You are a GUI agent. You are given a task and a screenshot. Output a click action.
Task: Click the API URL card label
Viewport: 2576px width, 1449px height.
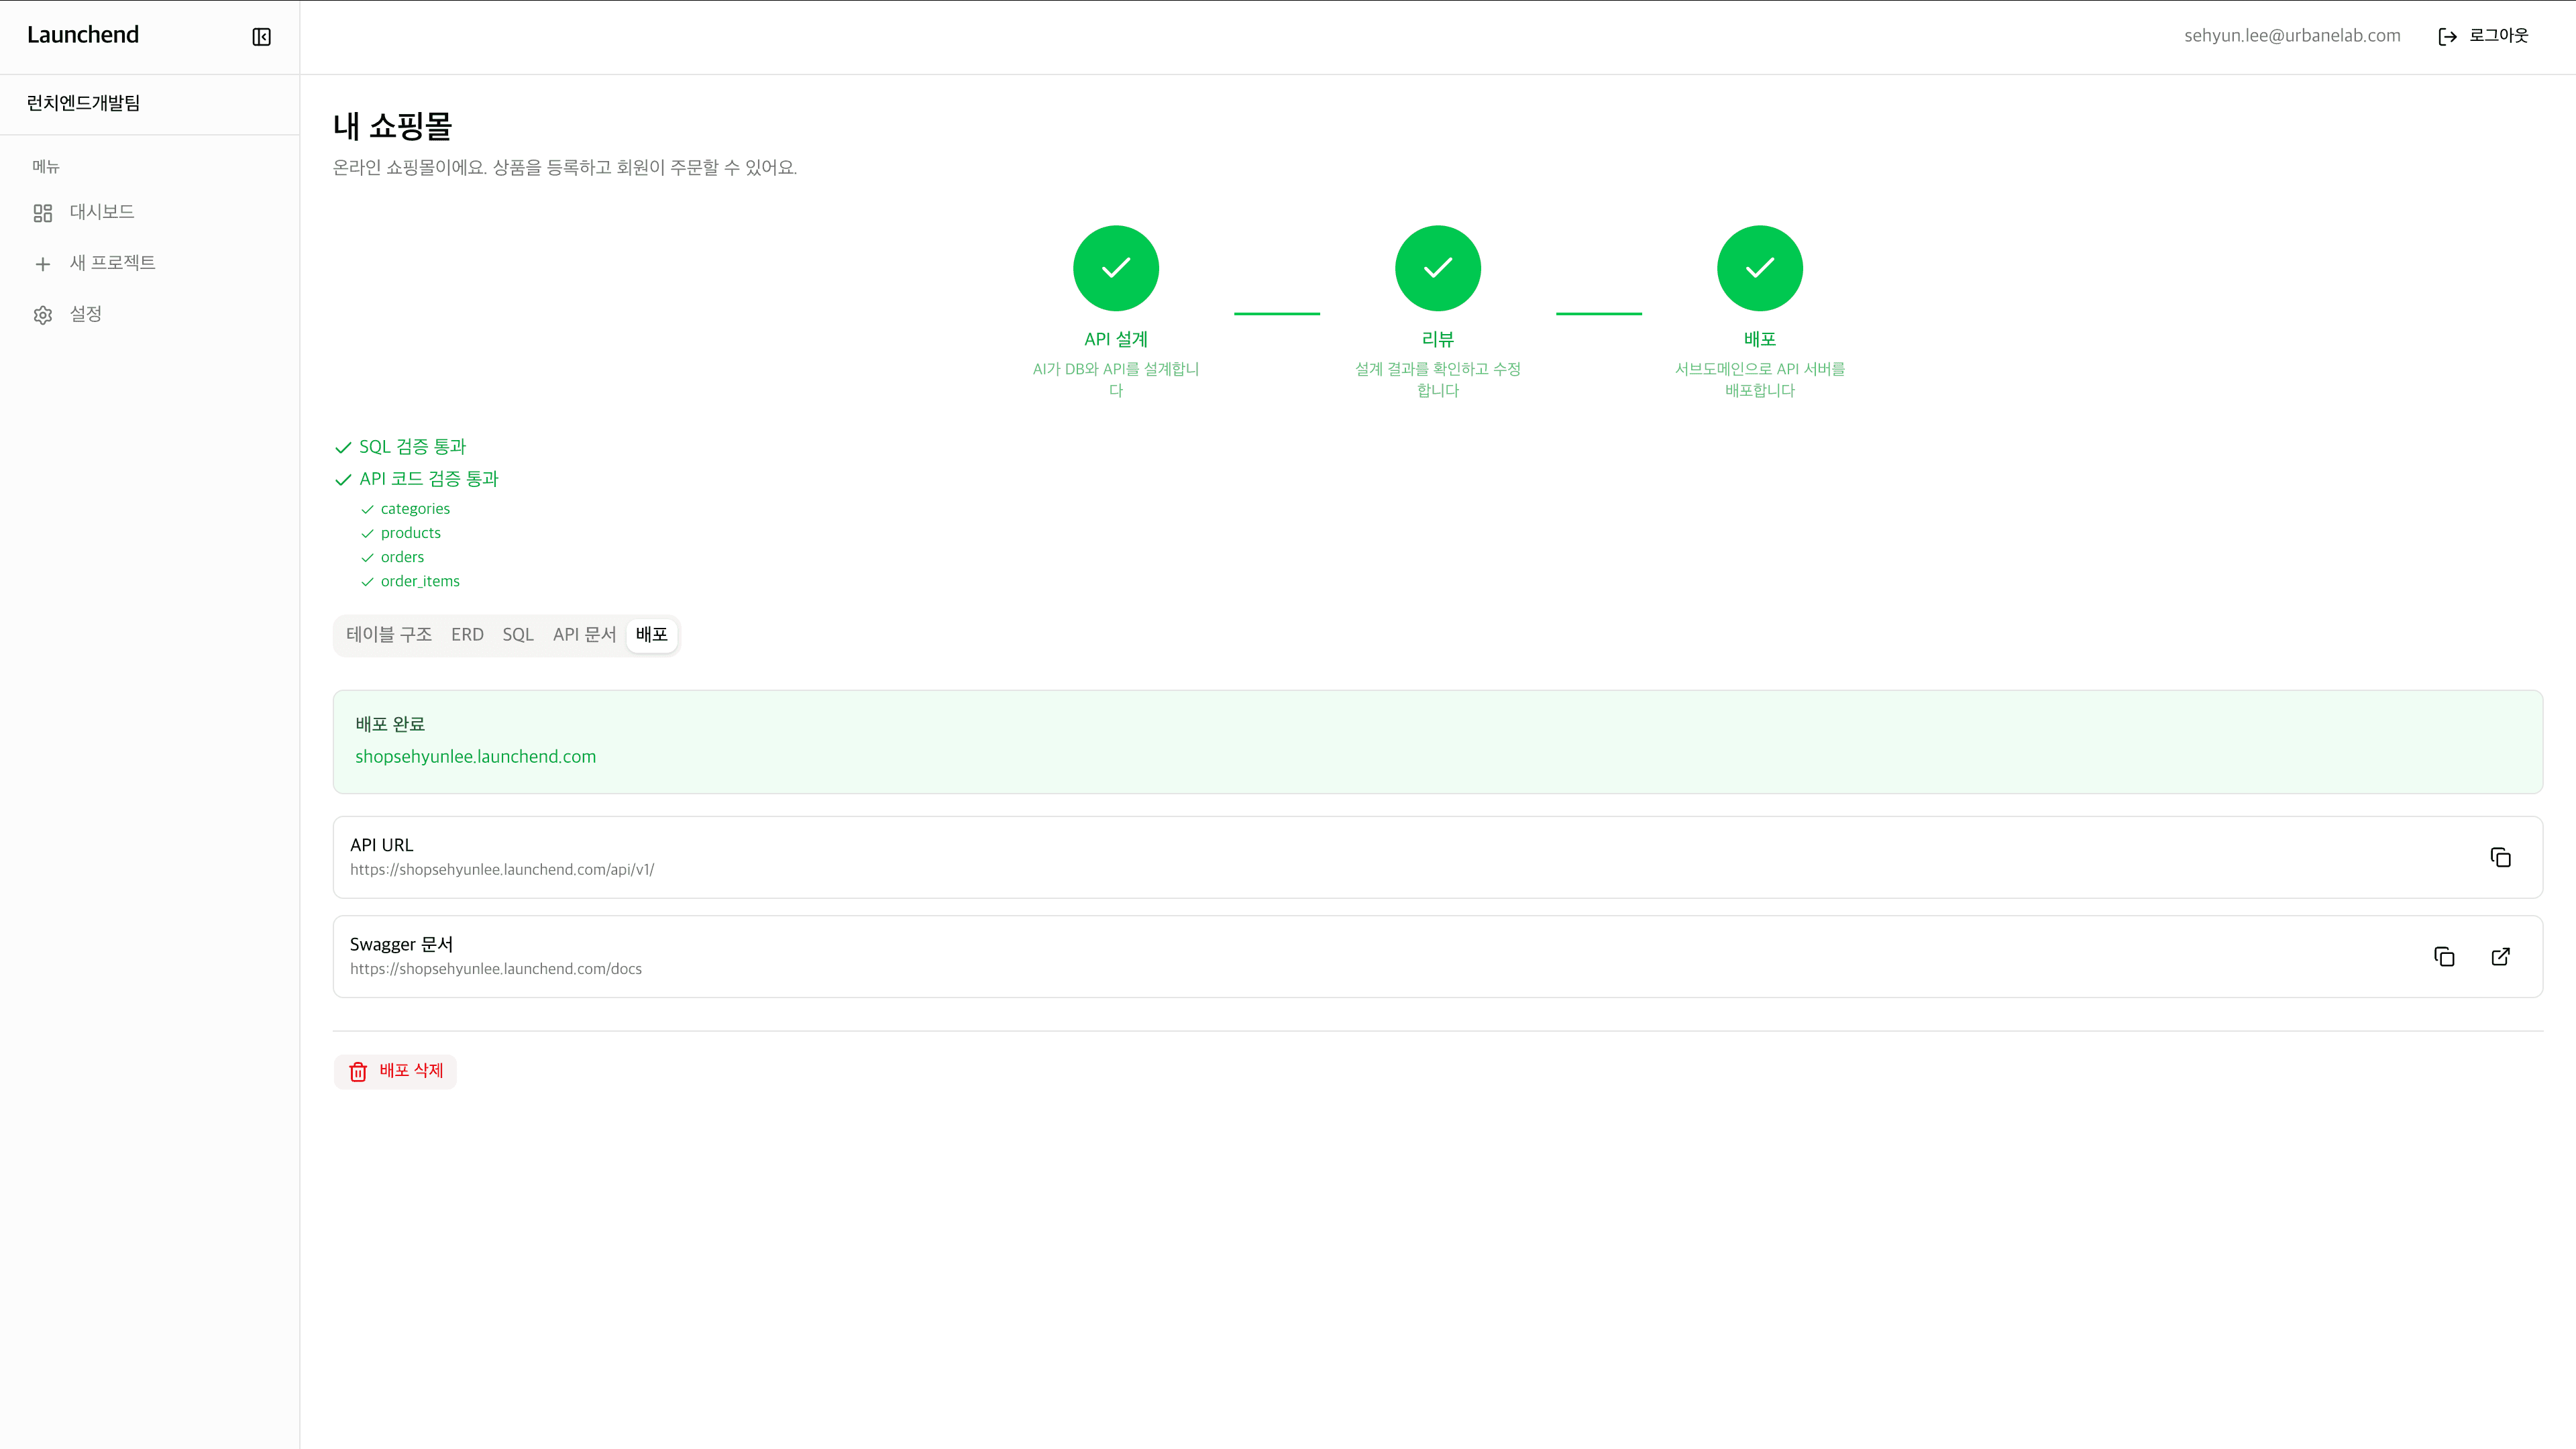(x=381, y=845)
